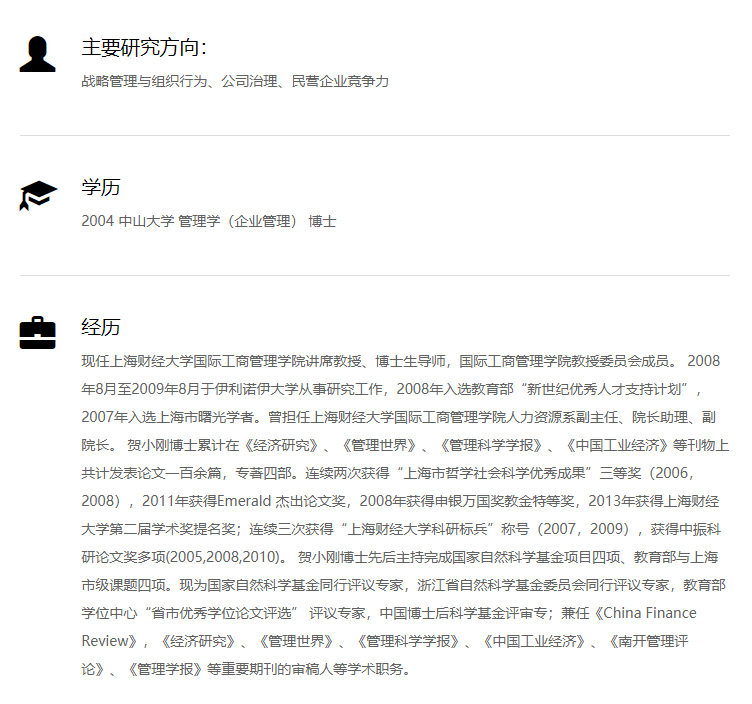The height and width of the screenshot is (704, 752).
Task: Click the line starting 大学第二届学术奖提名奖
Action: pyautogui.click(x=401, y=529)
